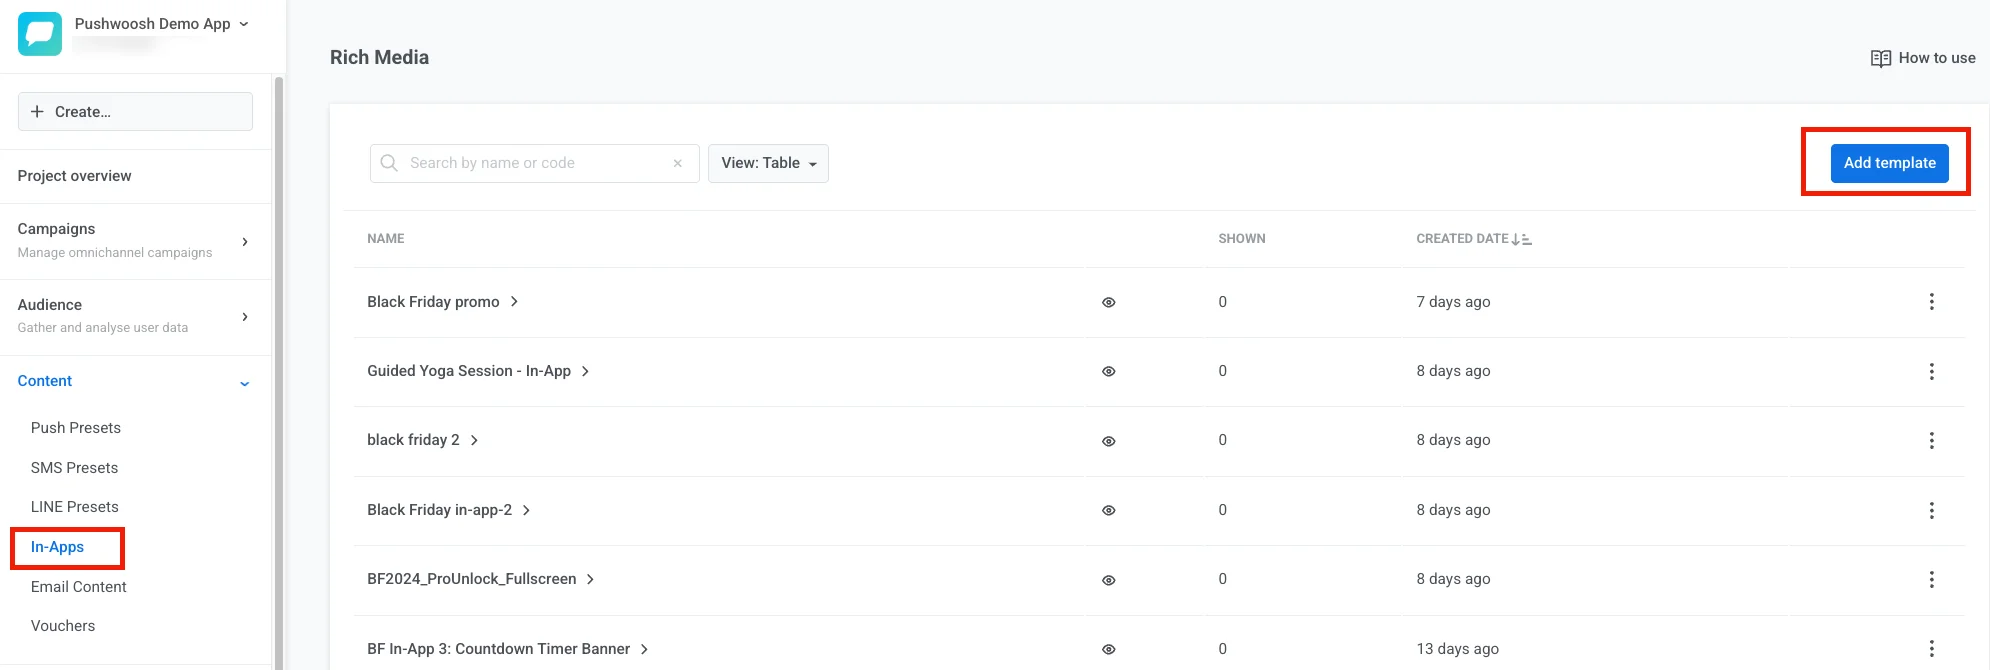Clear the search field with the x icon
The image size is (1990, 670).
click(678, 163)
